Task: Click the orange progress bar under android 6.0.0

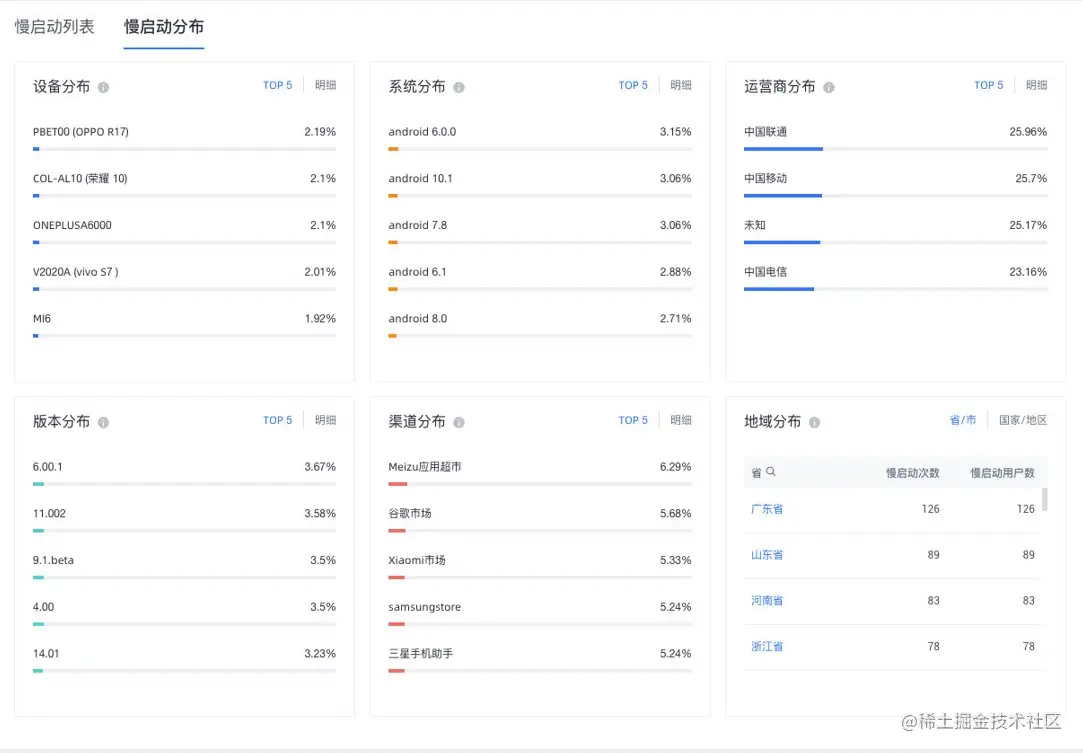Action: (x=393, y=149)
